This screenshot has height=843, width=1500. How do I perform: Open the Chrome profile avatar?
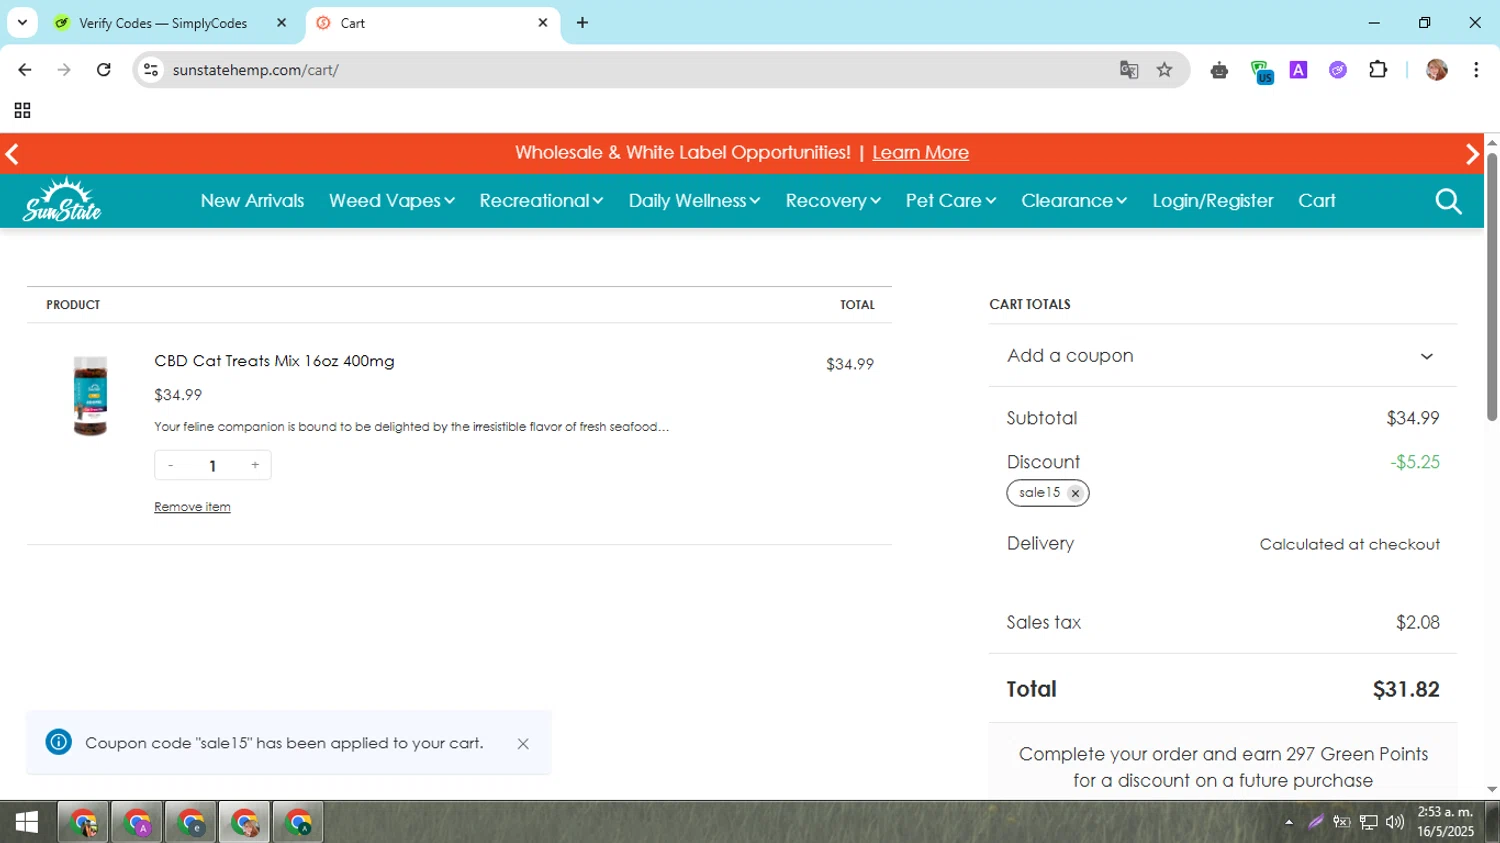click(1437, 70)
